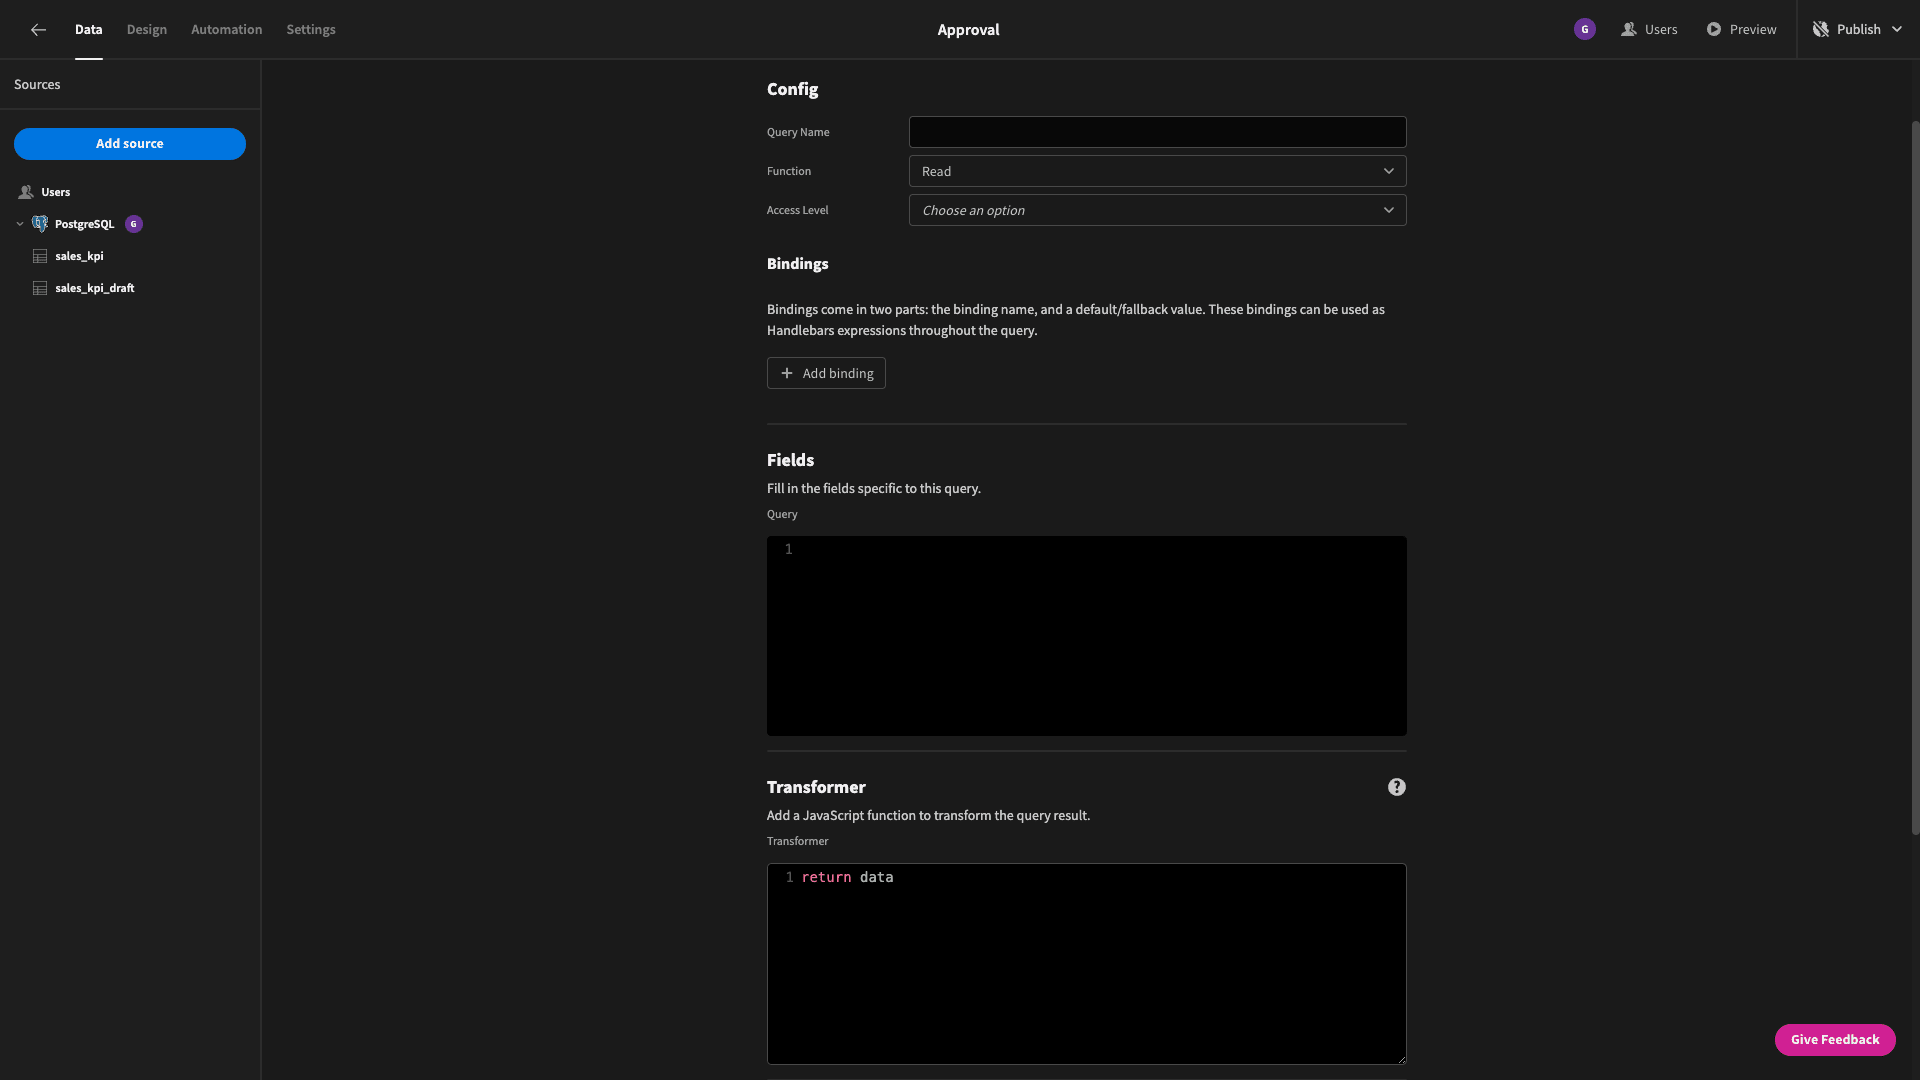This screenshot has width=1920, height=1080.
Task: Switch to the Data tab
Action: (x=88, y=30)
